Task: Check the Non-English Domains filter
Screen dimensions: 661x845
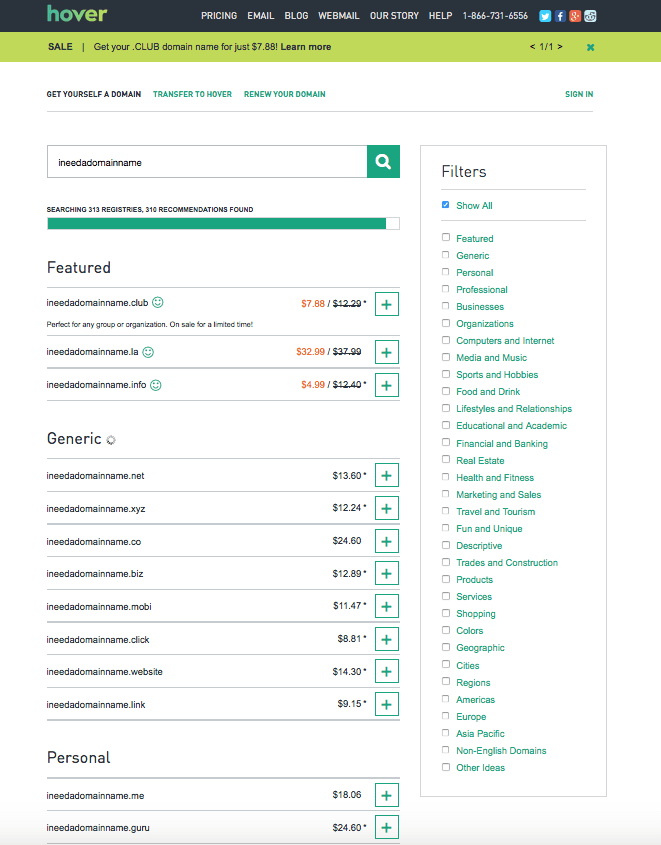Action: point(446,750)
